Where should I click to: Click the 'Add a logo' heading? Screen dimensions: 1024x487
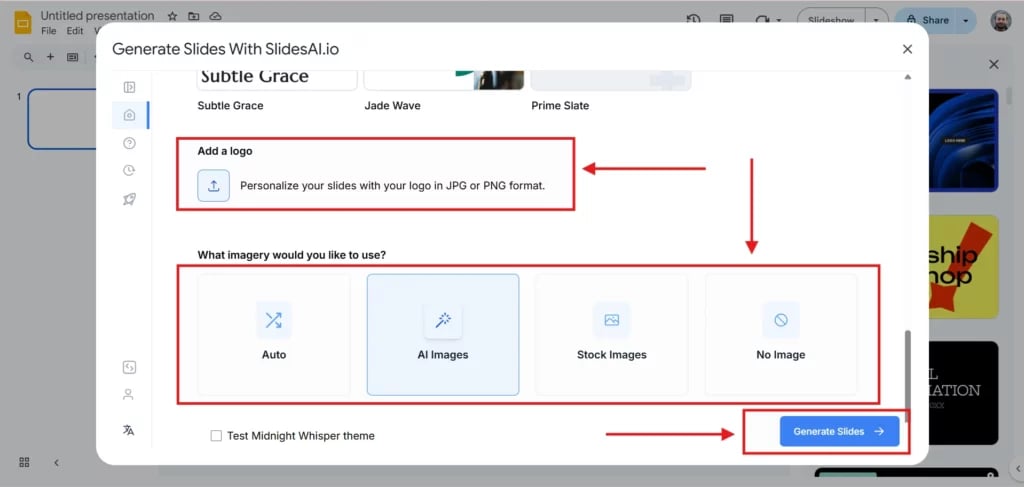pyautogui.click(x=225, y=151)
